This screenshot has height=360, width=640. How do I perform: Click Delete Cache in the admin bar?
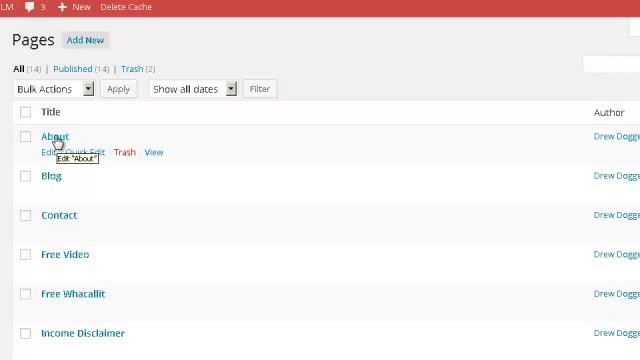126,7
